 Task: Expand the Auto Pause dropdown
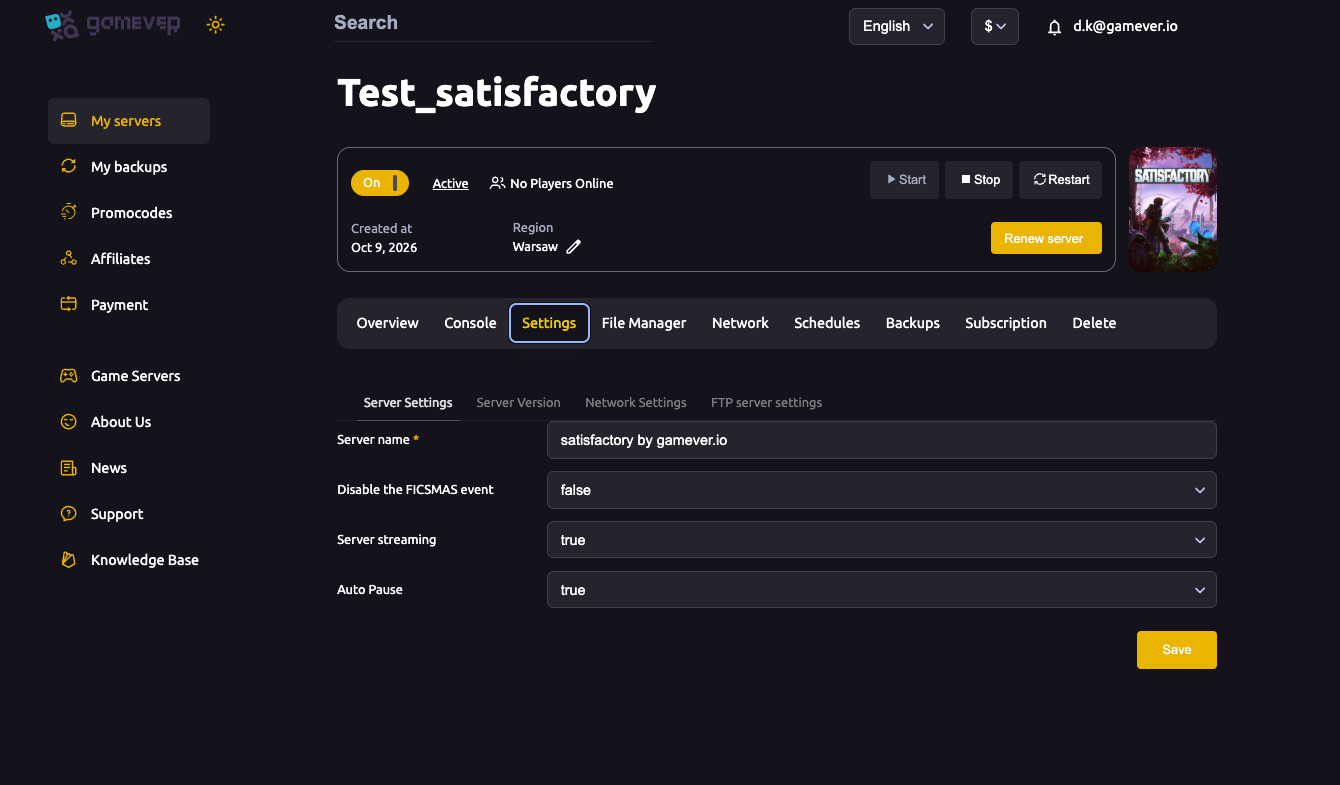[882, 590]
